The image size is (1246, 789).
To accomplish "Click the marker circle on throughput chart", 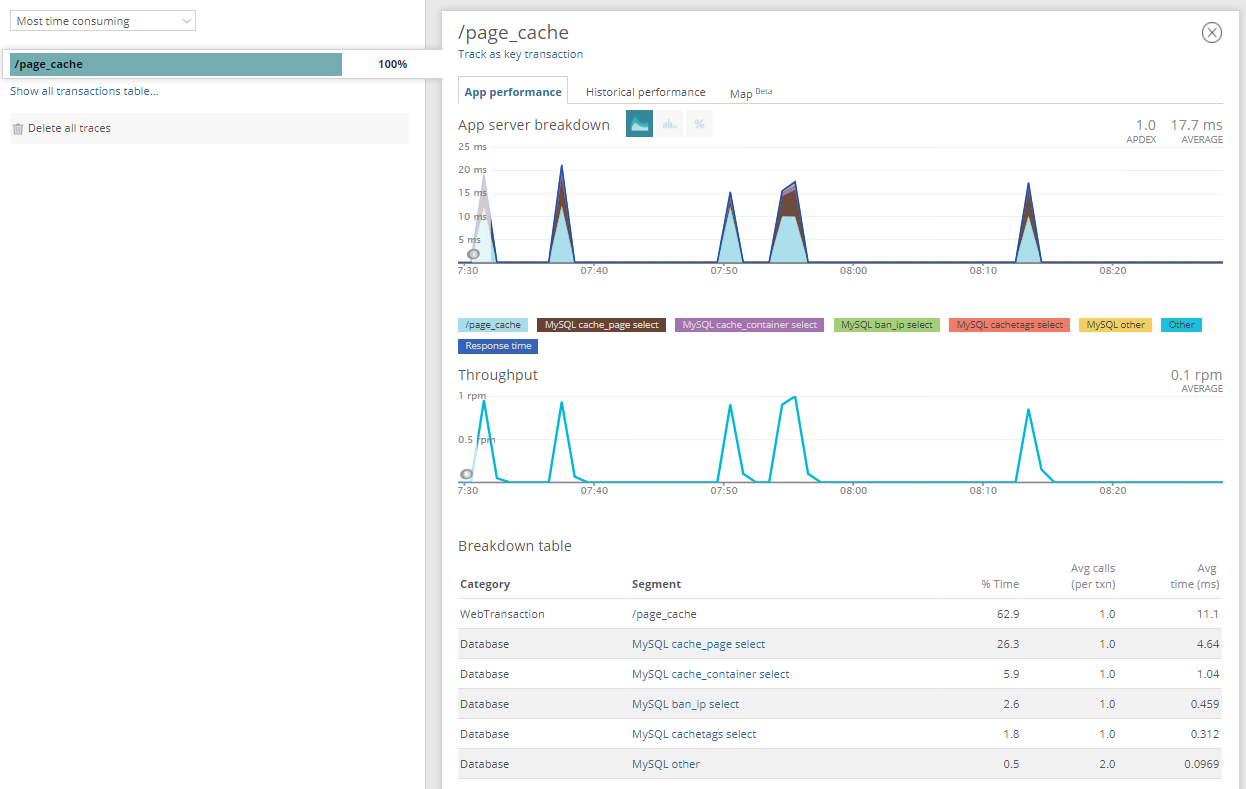I will 466,474.
